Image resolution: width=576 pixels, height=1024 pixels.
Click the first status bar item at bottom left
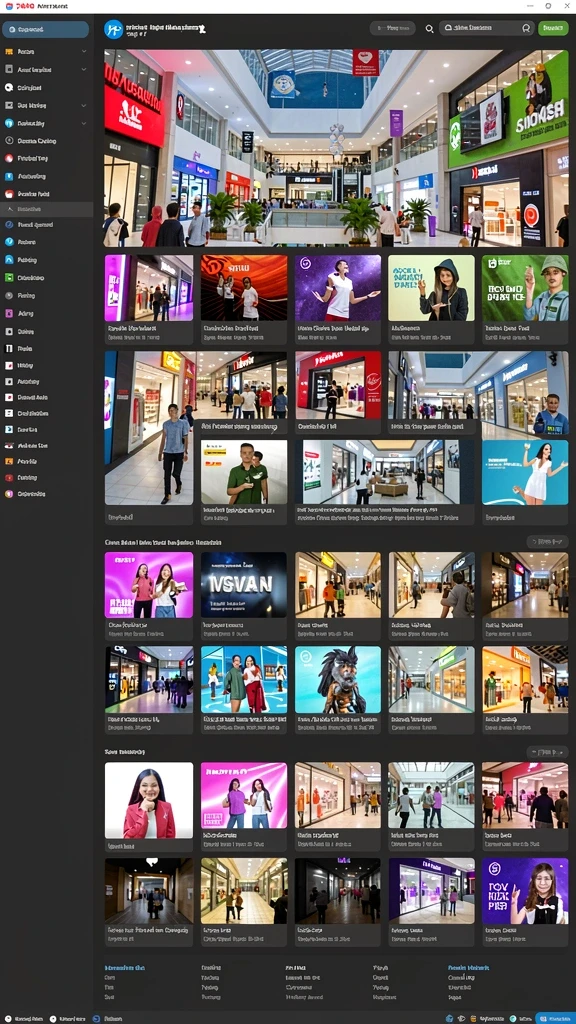coord(24,1018)
